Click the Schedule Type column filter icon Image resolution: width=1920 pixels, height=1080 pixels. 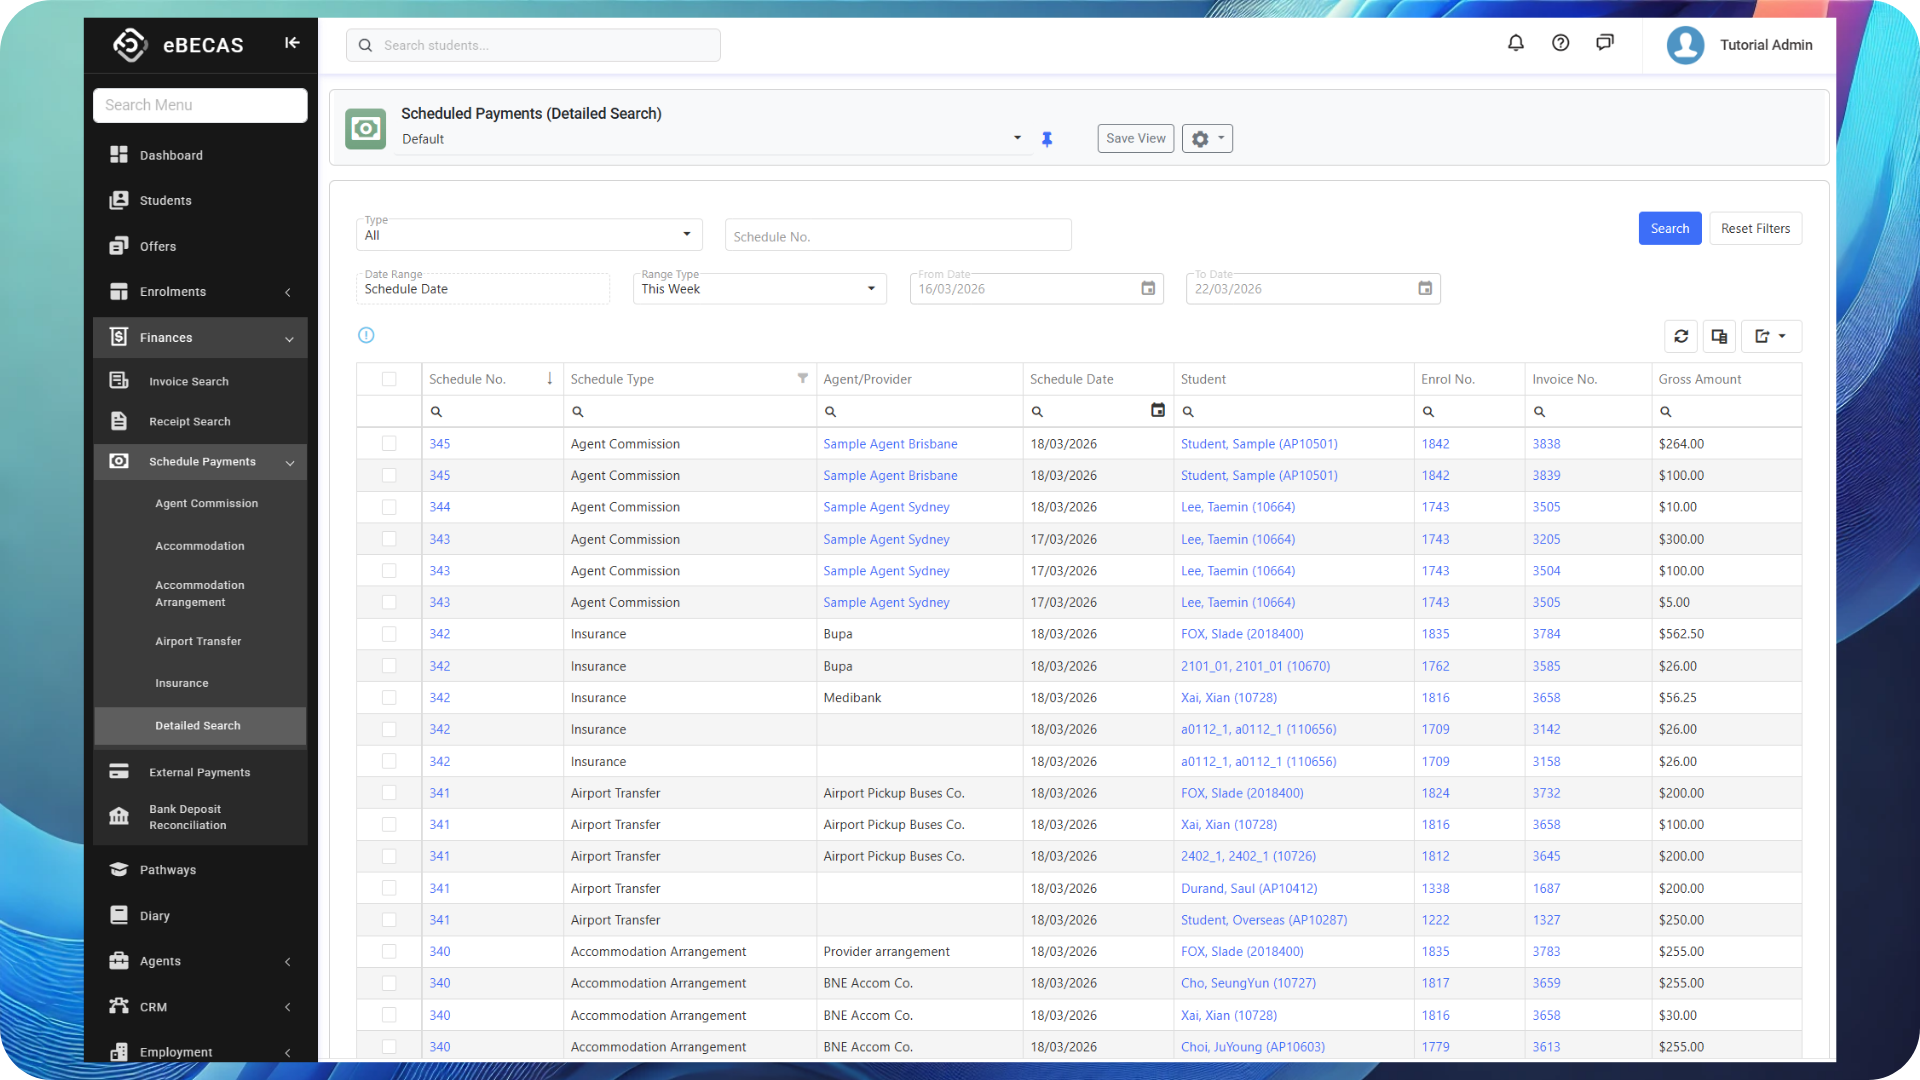coord(802,378)
